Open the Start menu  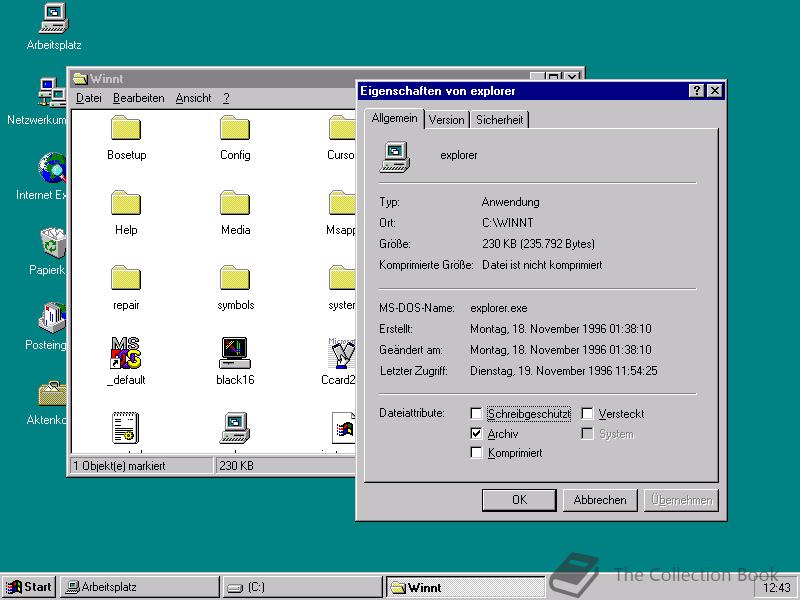coord(29,587)
